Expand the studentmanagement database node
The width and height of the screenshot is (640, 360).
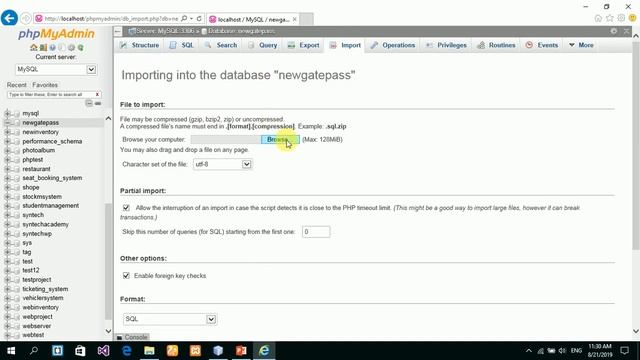tap(7, 206)
